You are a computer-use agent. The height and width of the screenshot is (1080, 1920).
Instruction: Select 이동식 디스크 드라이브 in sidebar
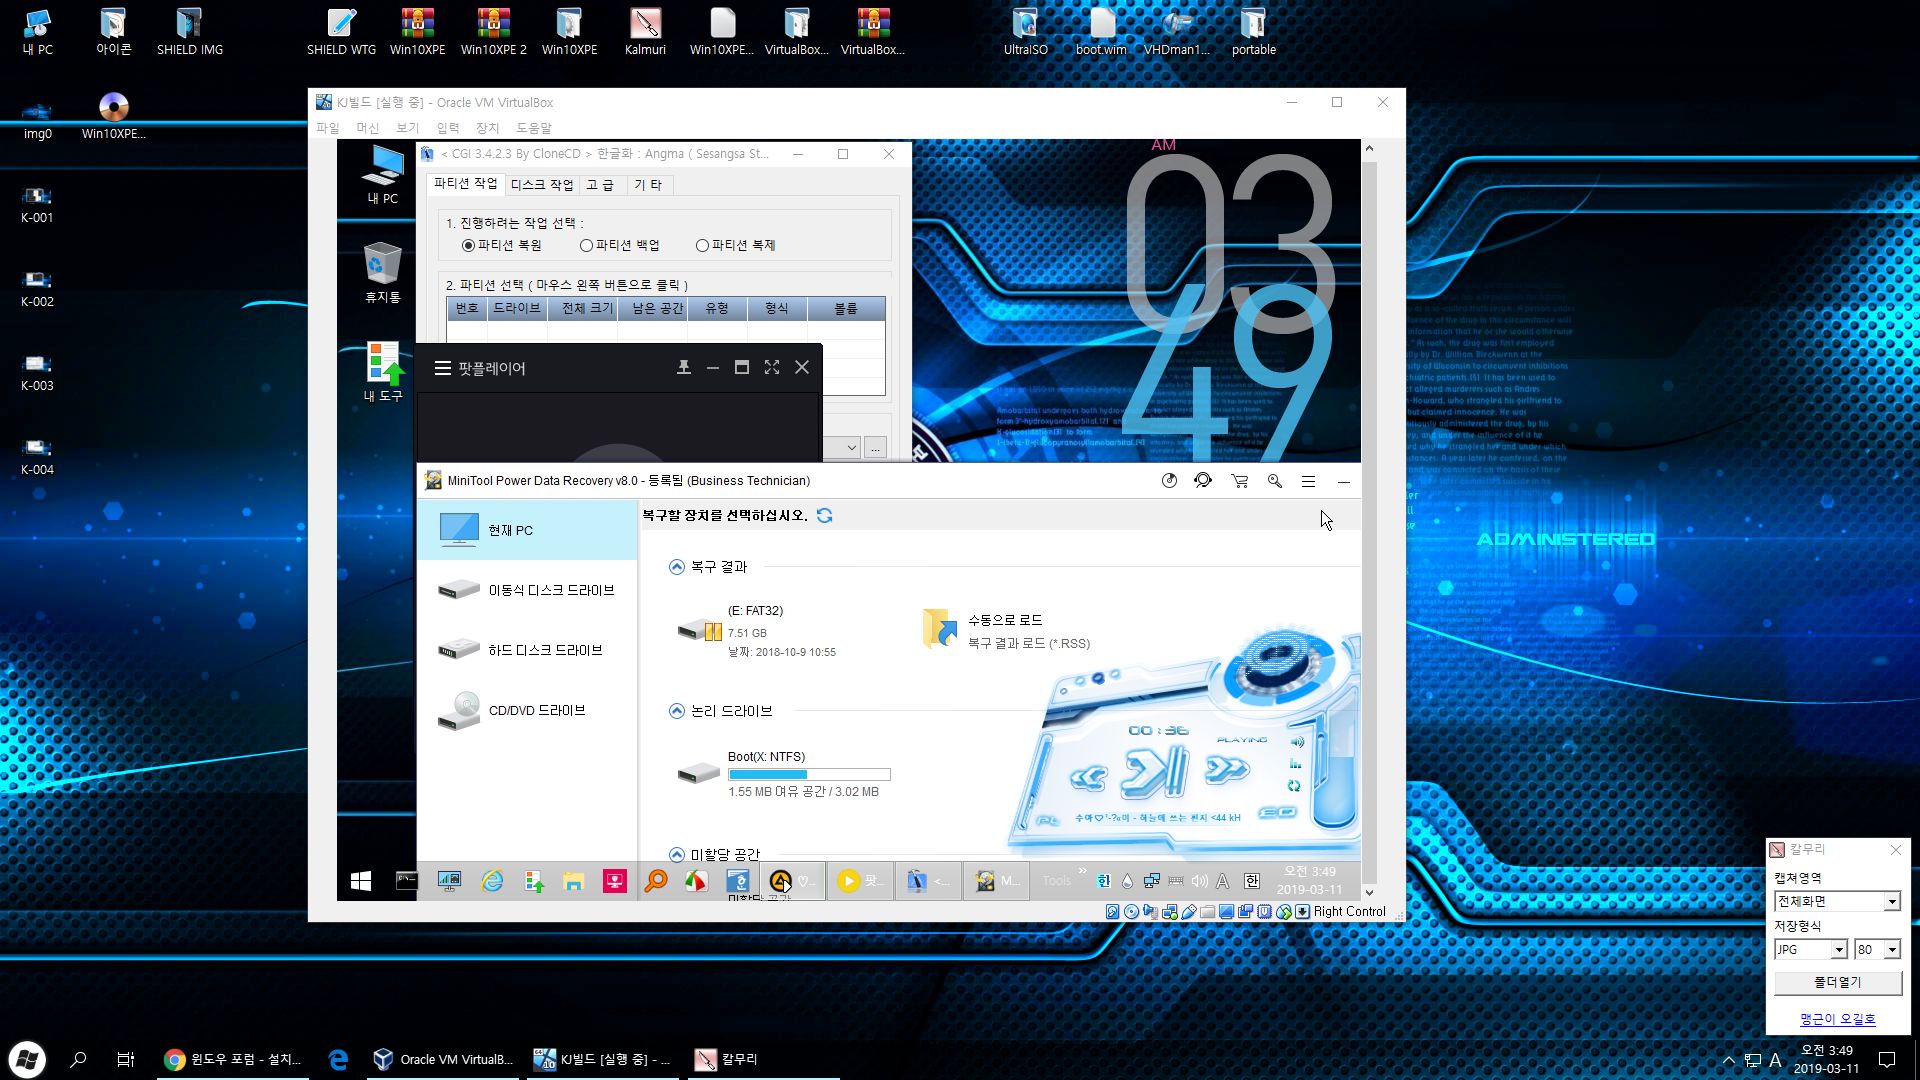(x=528, y=590)
